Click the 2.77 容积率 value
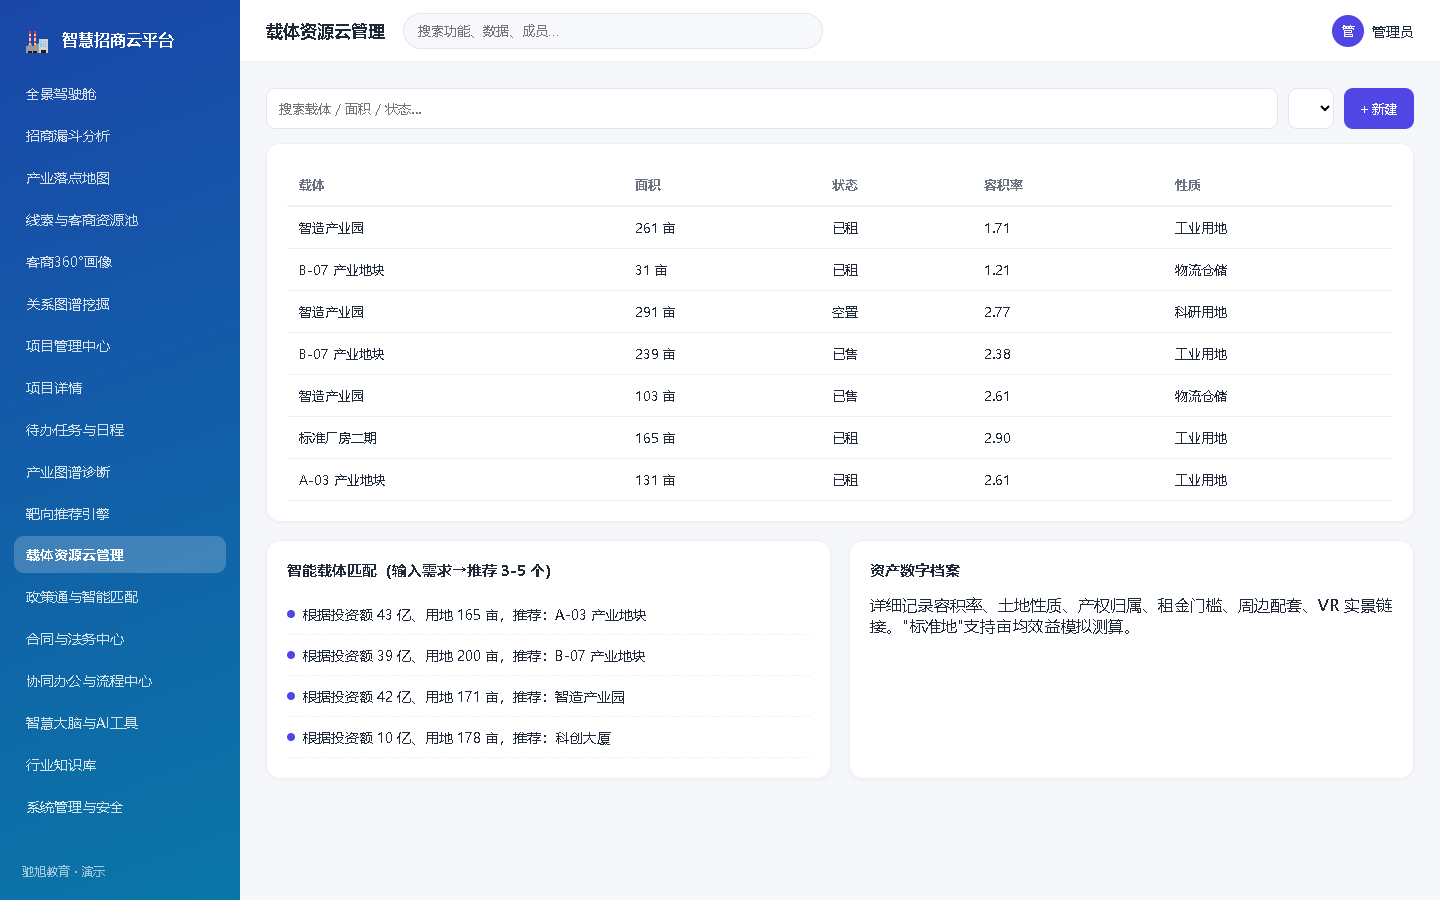This screenshot has height=900, width=1440. coord(997,312)
